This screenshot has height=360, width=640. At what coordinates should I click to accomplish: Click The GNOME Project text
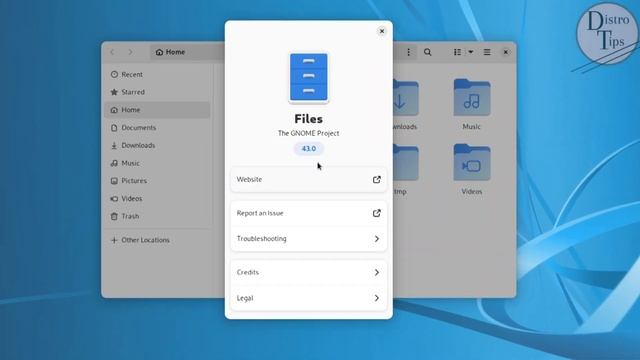309,133
